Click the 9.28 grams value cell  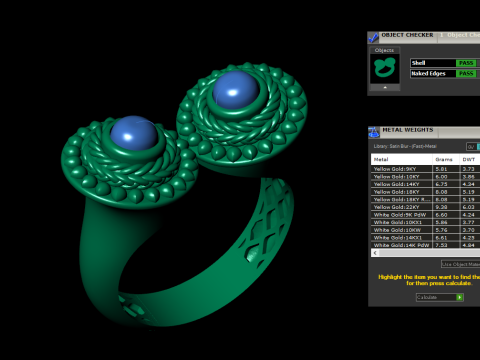446,207
